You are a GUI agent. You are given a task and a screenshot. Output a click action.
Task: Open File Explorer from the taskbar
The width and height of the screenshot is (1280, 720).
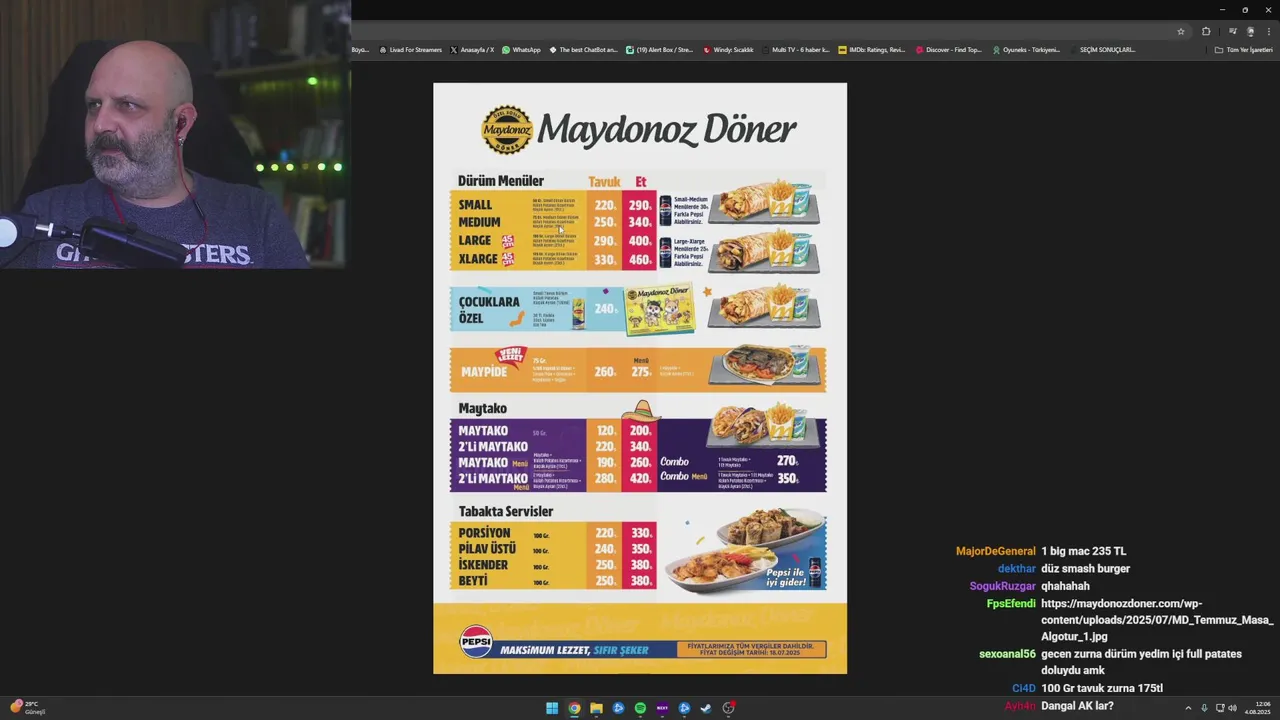tap(596, 708)
